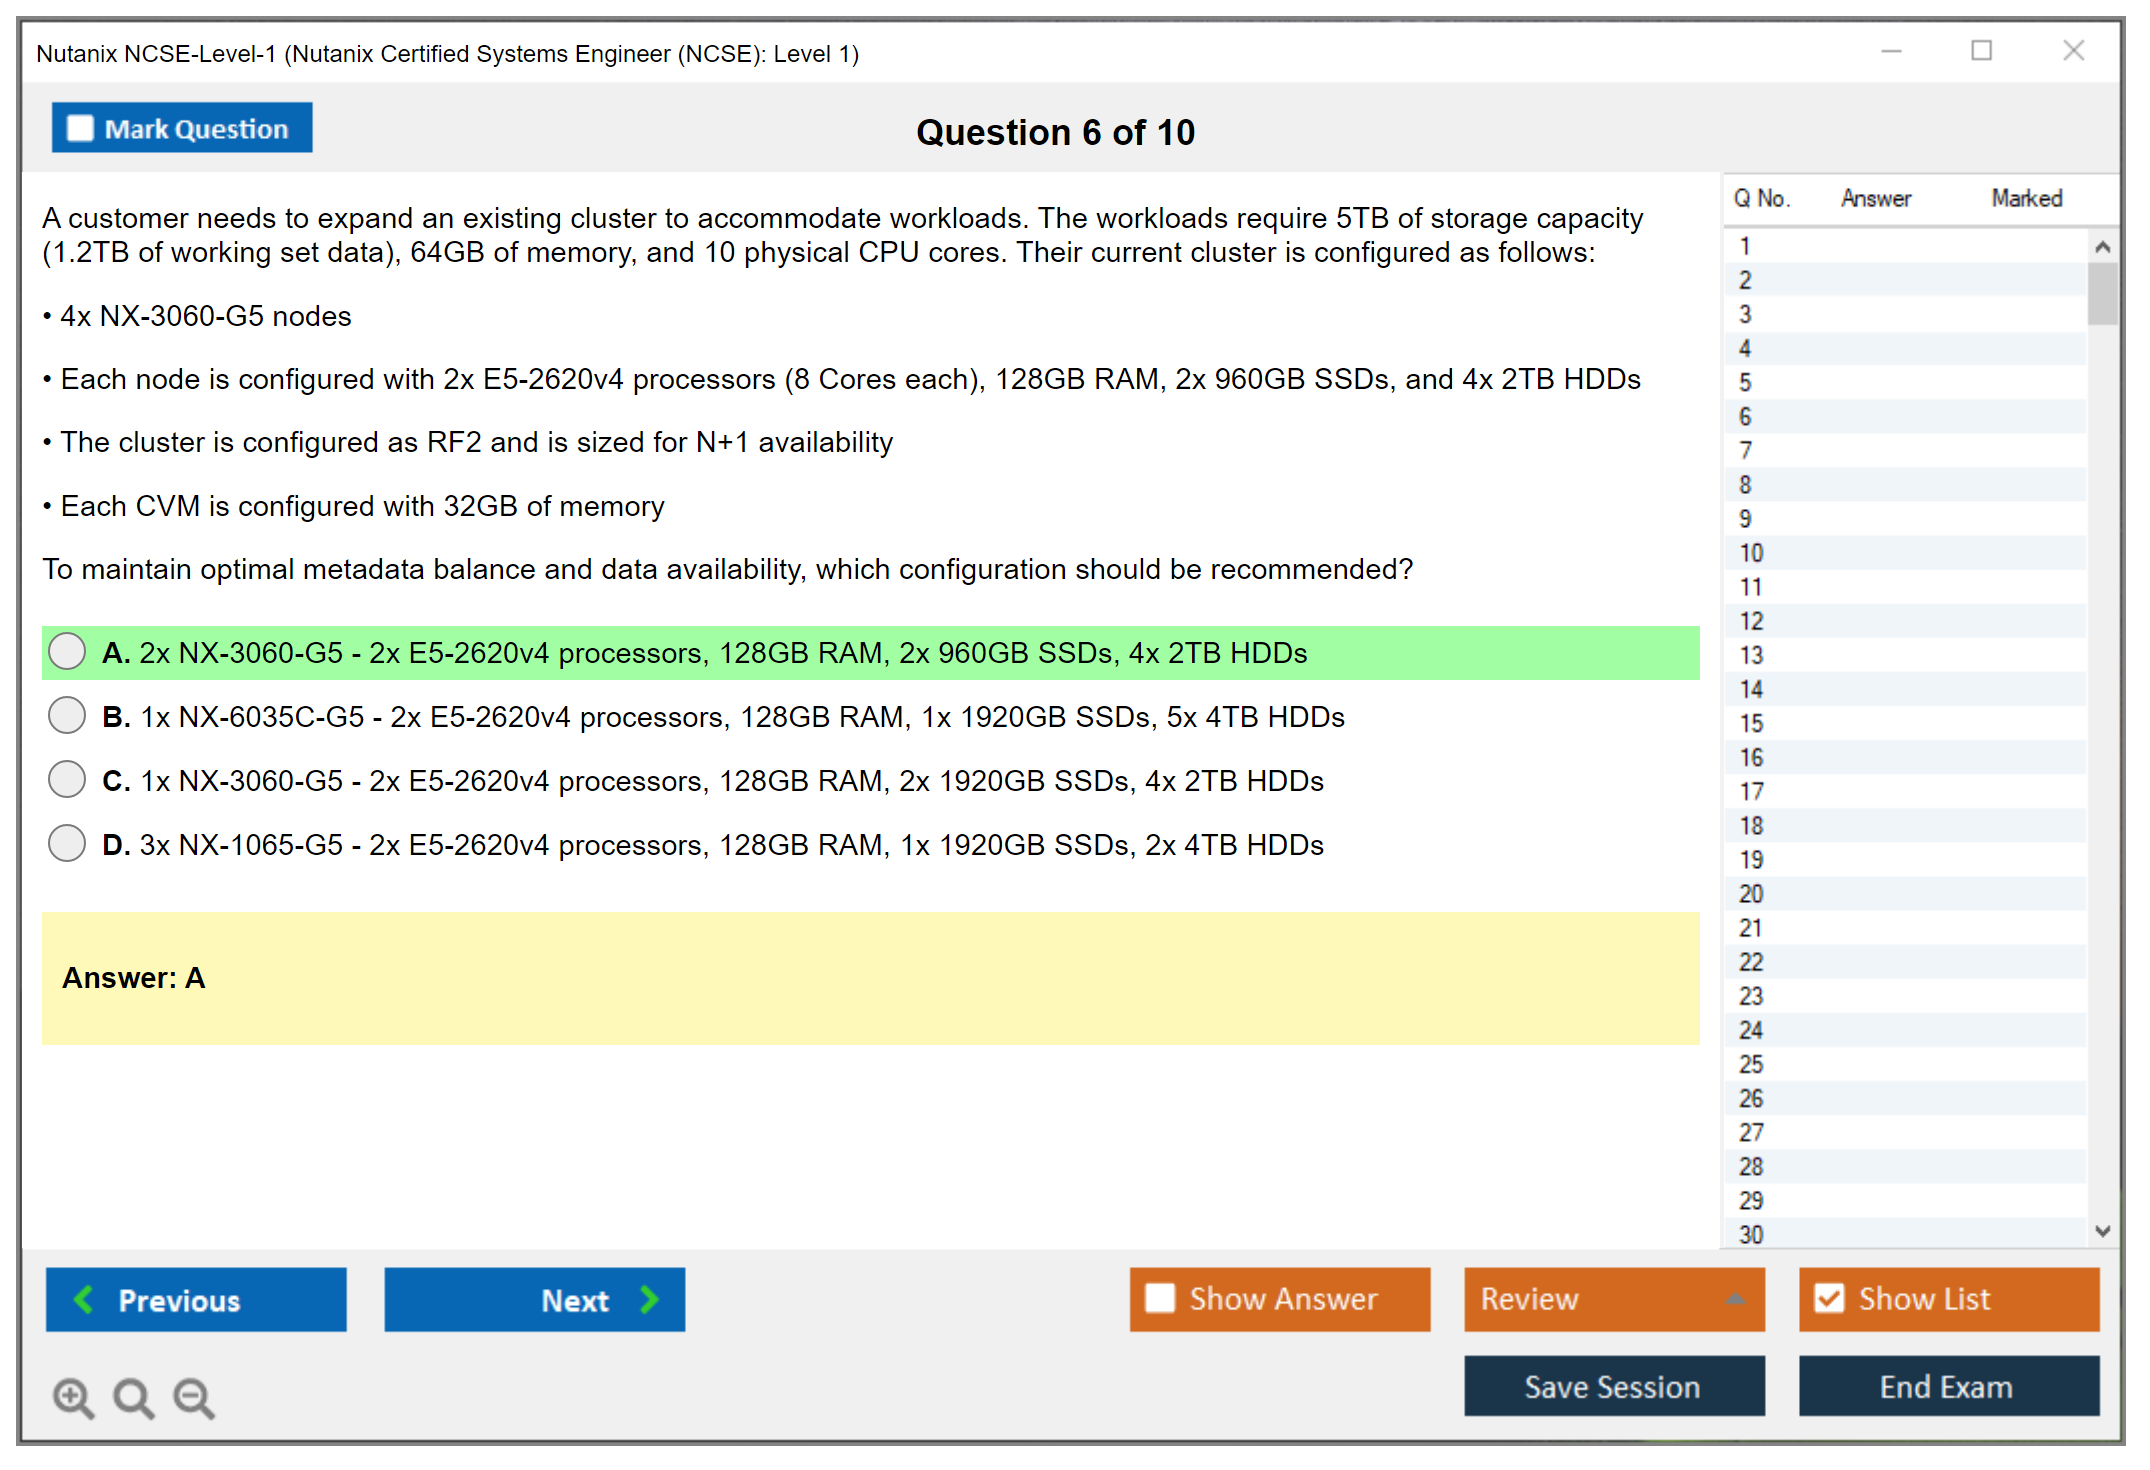2150x1470 pixels.
Task: Click the End Exam button
Action: coord(1947,1386)
